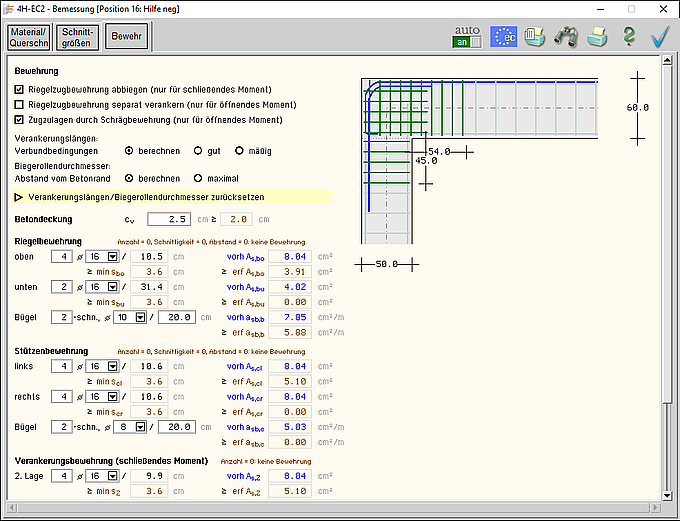Open the Schnittgrößen tab

tap(80, 37)
